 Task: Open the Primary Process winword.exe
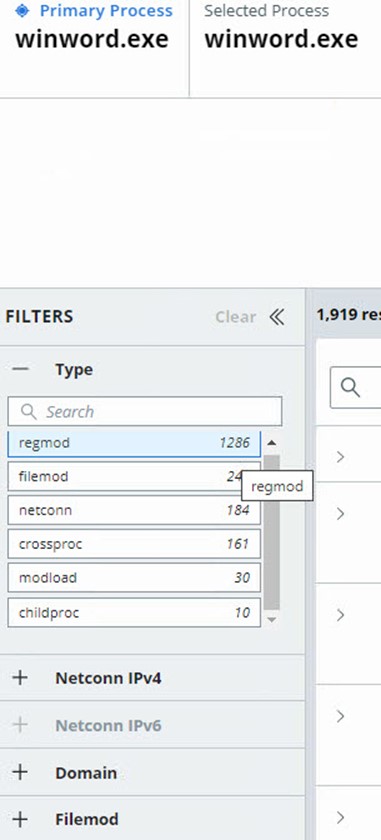click(x=92, y=39)
